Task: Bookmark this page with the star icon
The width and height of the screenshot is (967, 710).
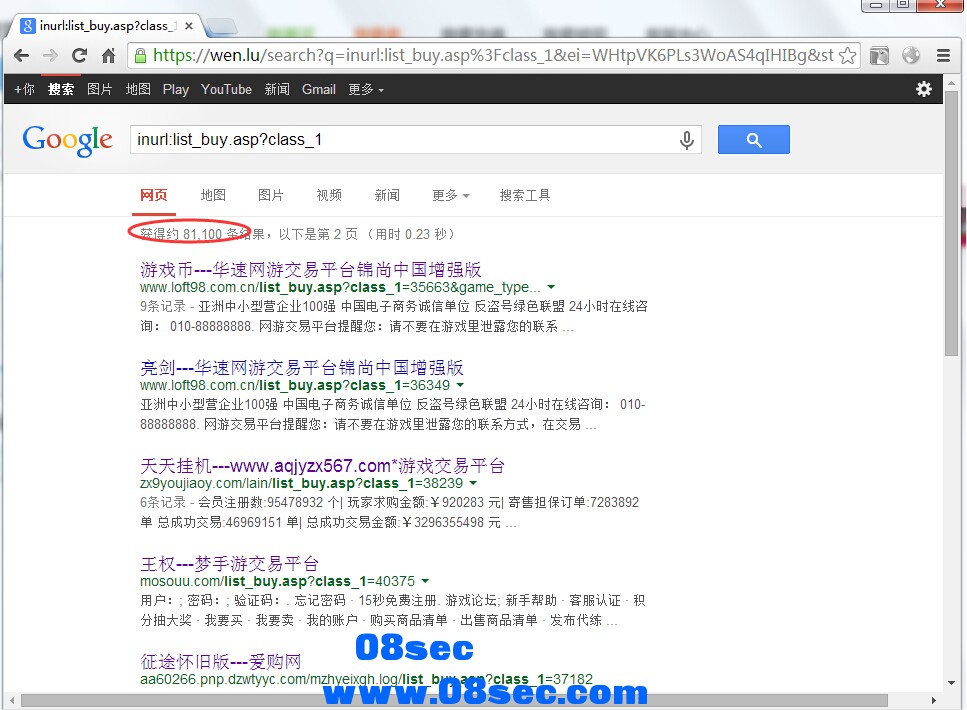Action: [848, 56]
